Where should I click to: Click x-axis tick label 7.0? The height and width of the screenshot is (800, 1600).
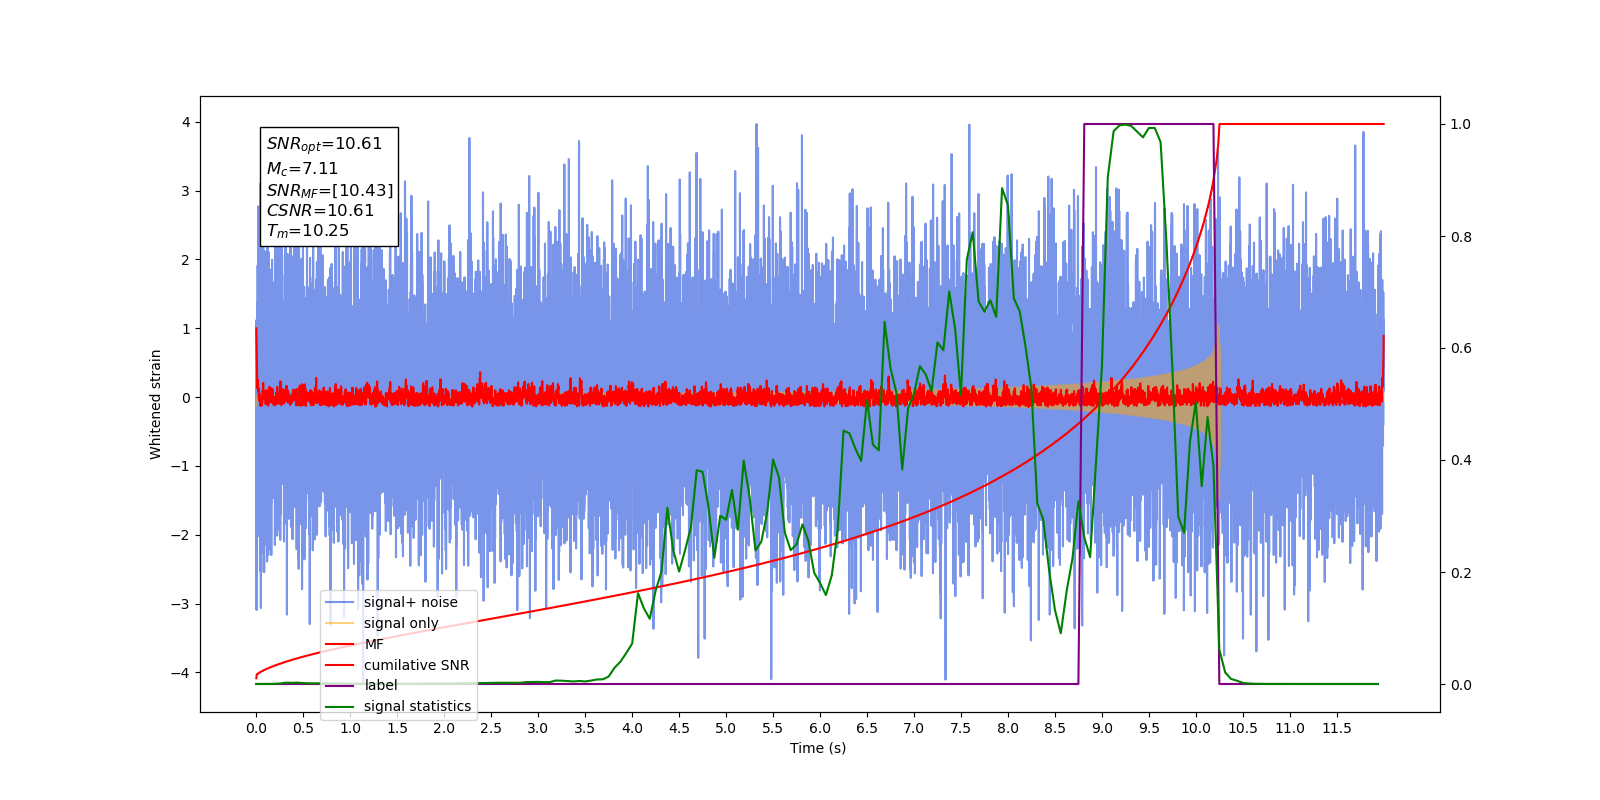[914, 728]
